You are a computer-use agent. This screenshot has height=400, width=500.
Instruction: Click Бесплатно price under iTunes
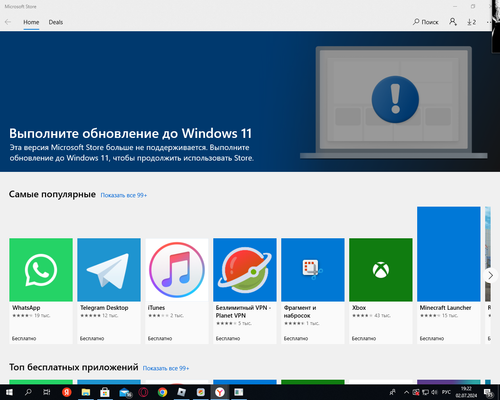(160, 338)
